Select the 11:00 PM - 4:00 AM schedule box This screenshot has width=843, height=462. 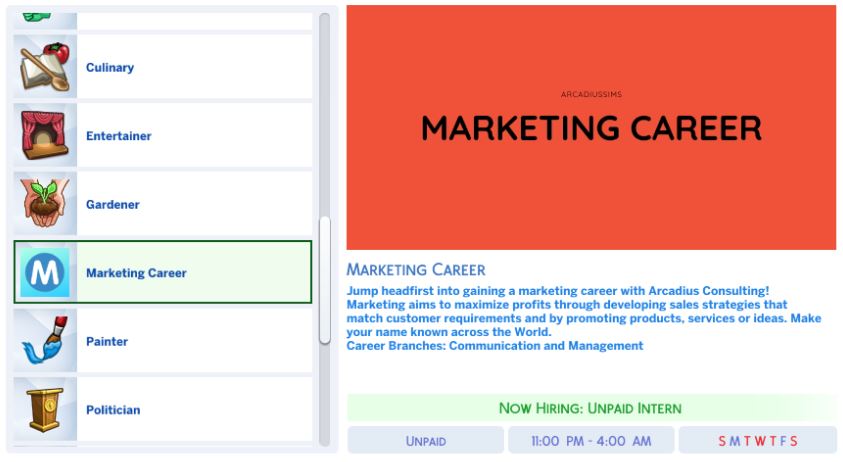tap(591, 441)
